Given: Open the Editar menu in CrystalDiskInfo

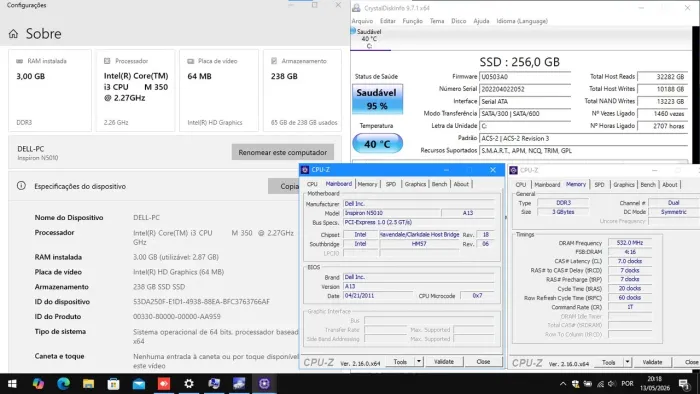Looking at the screenshot, I should (388, 21).
